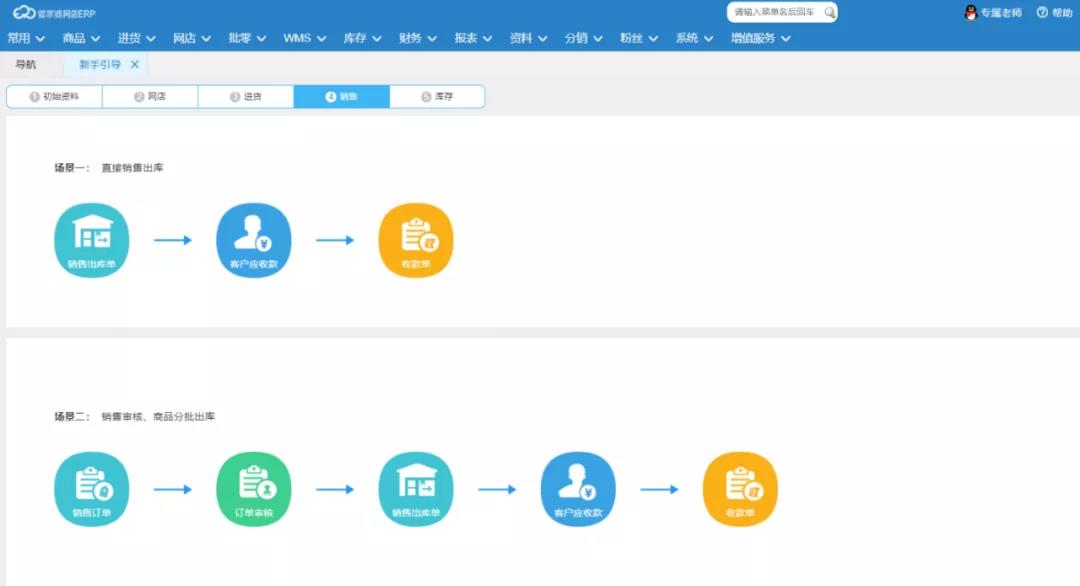Open the 收款单 icon in scenario one
1080x586 pixels.
point(415,240)
